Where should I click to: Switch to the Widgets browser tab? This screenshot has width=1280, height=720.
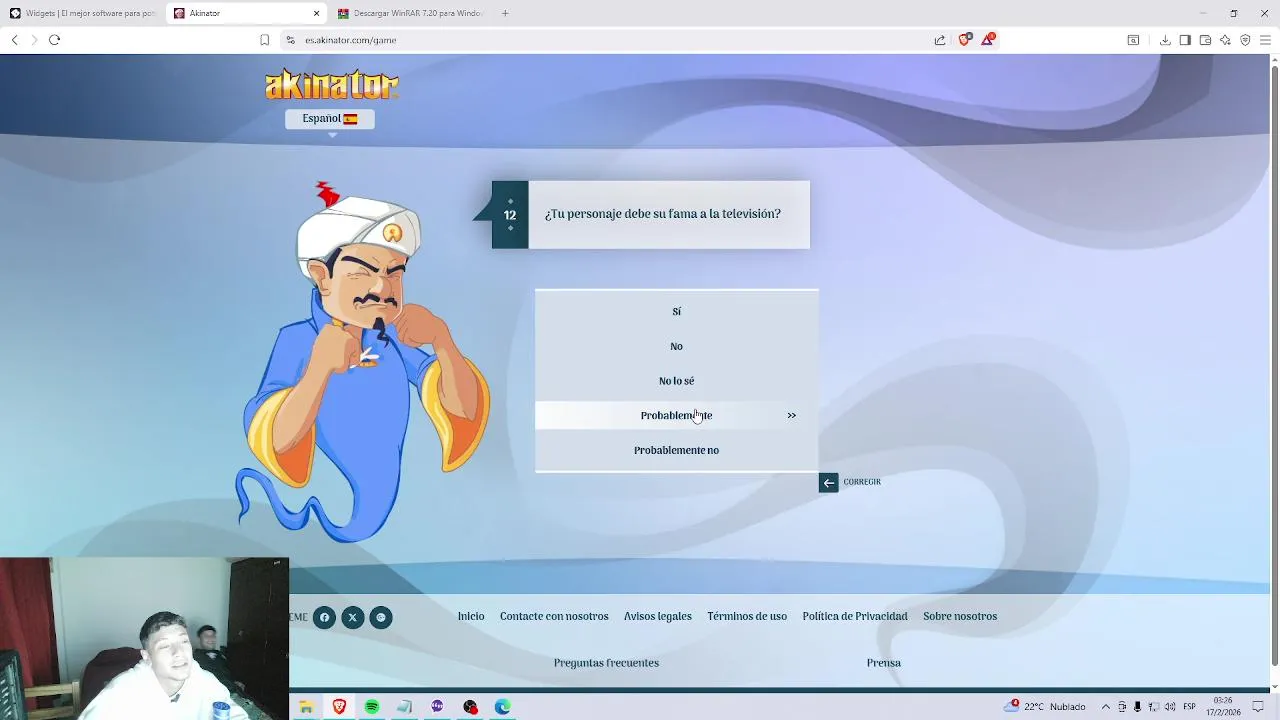pos(82,13)
